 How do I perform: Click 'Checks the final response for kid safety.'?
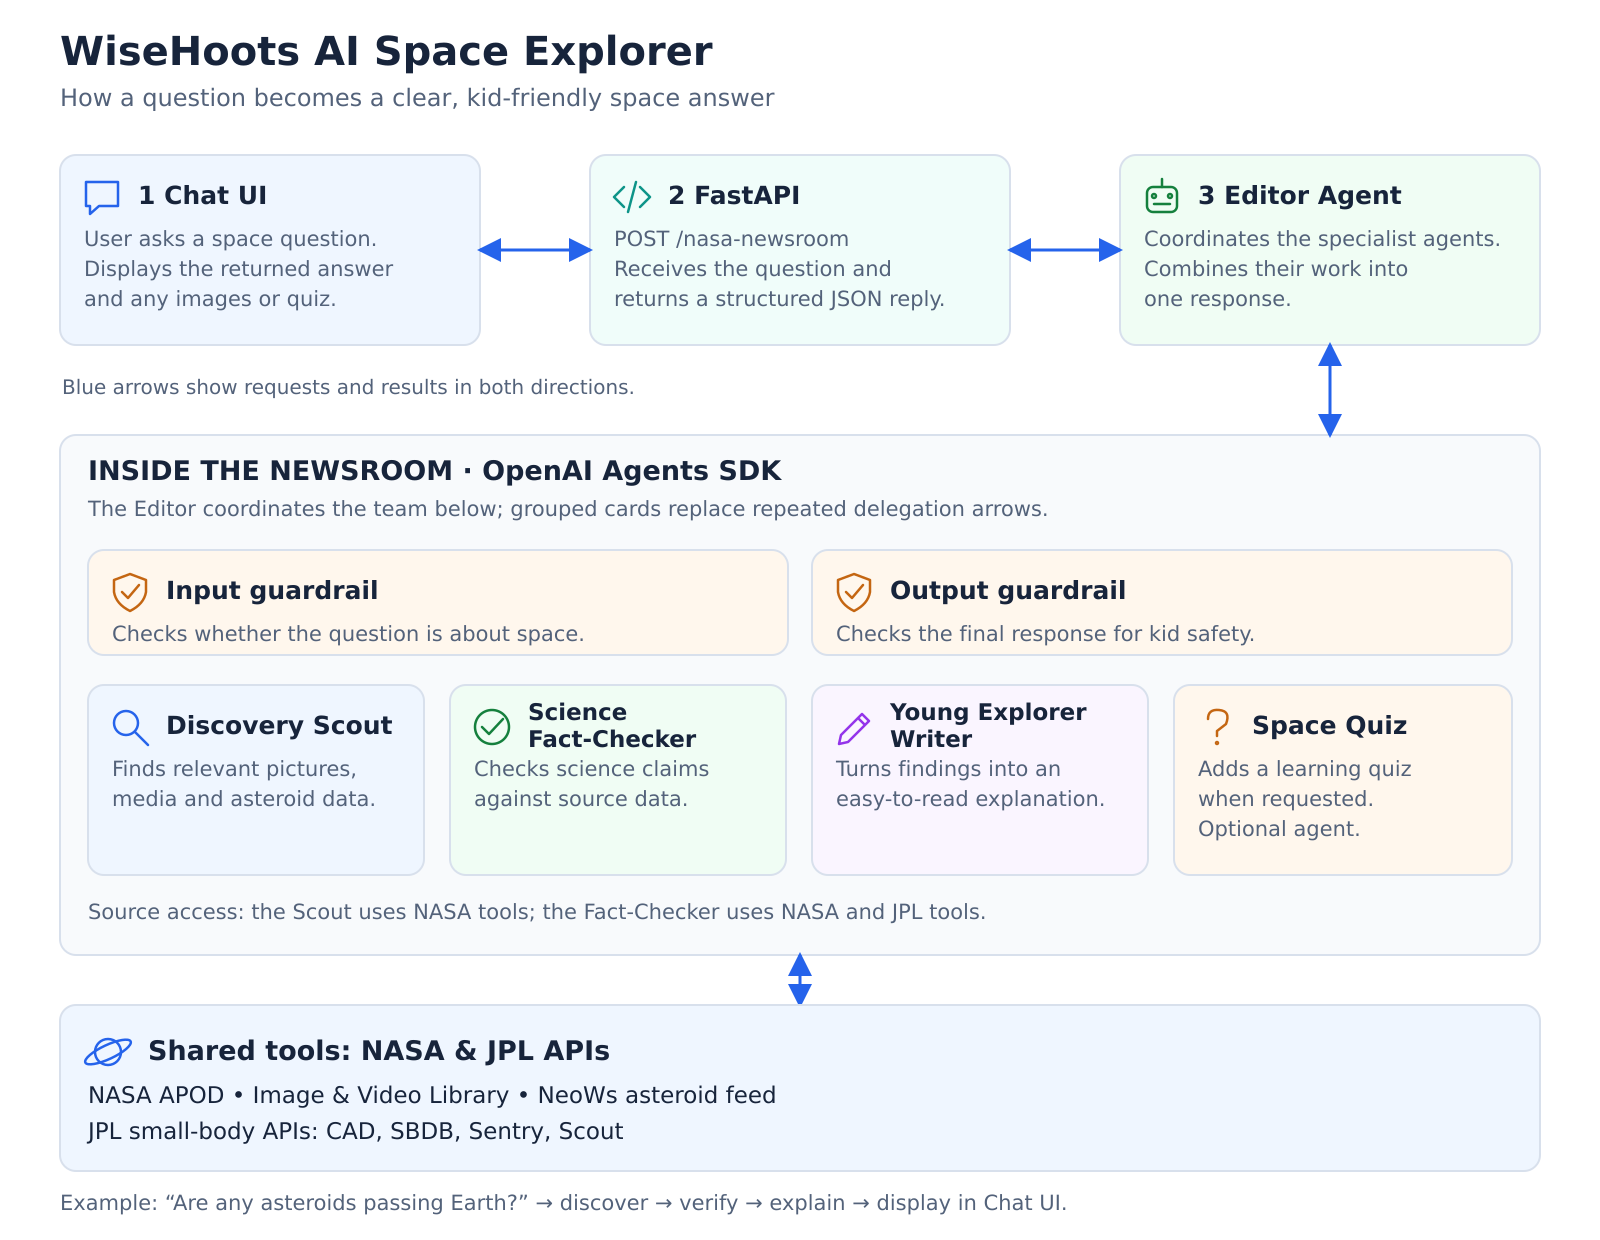coord(1045,634)
